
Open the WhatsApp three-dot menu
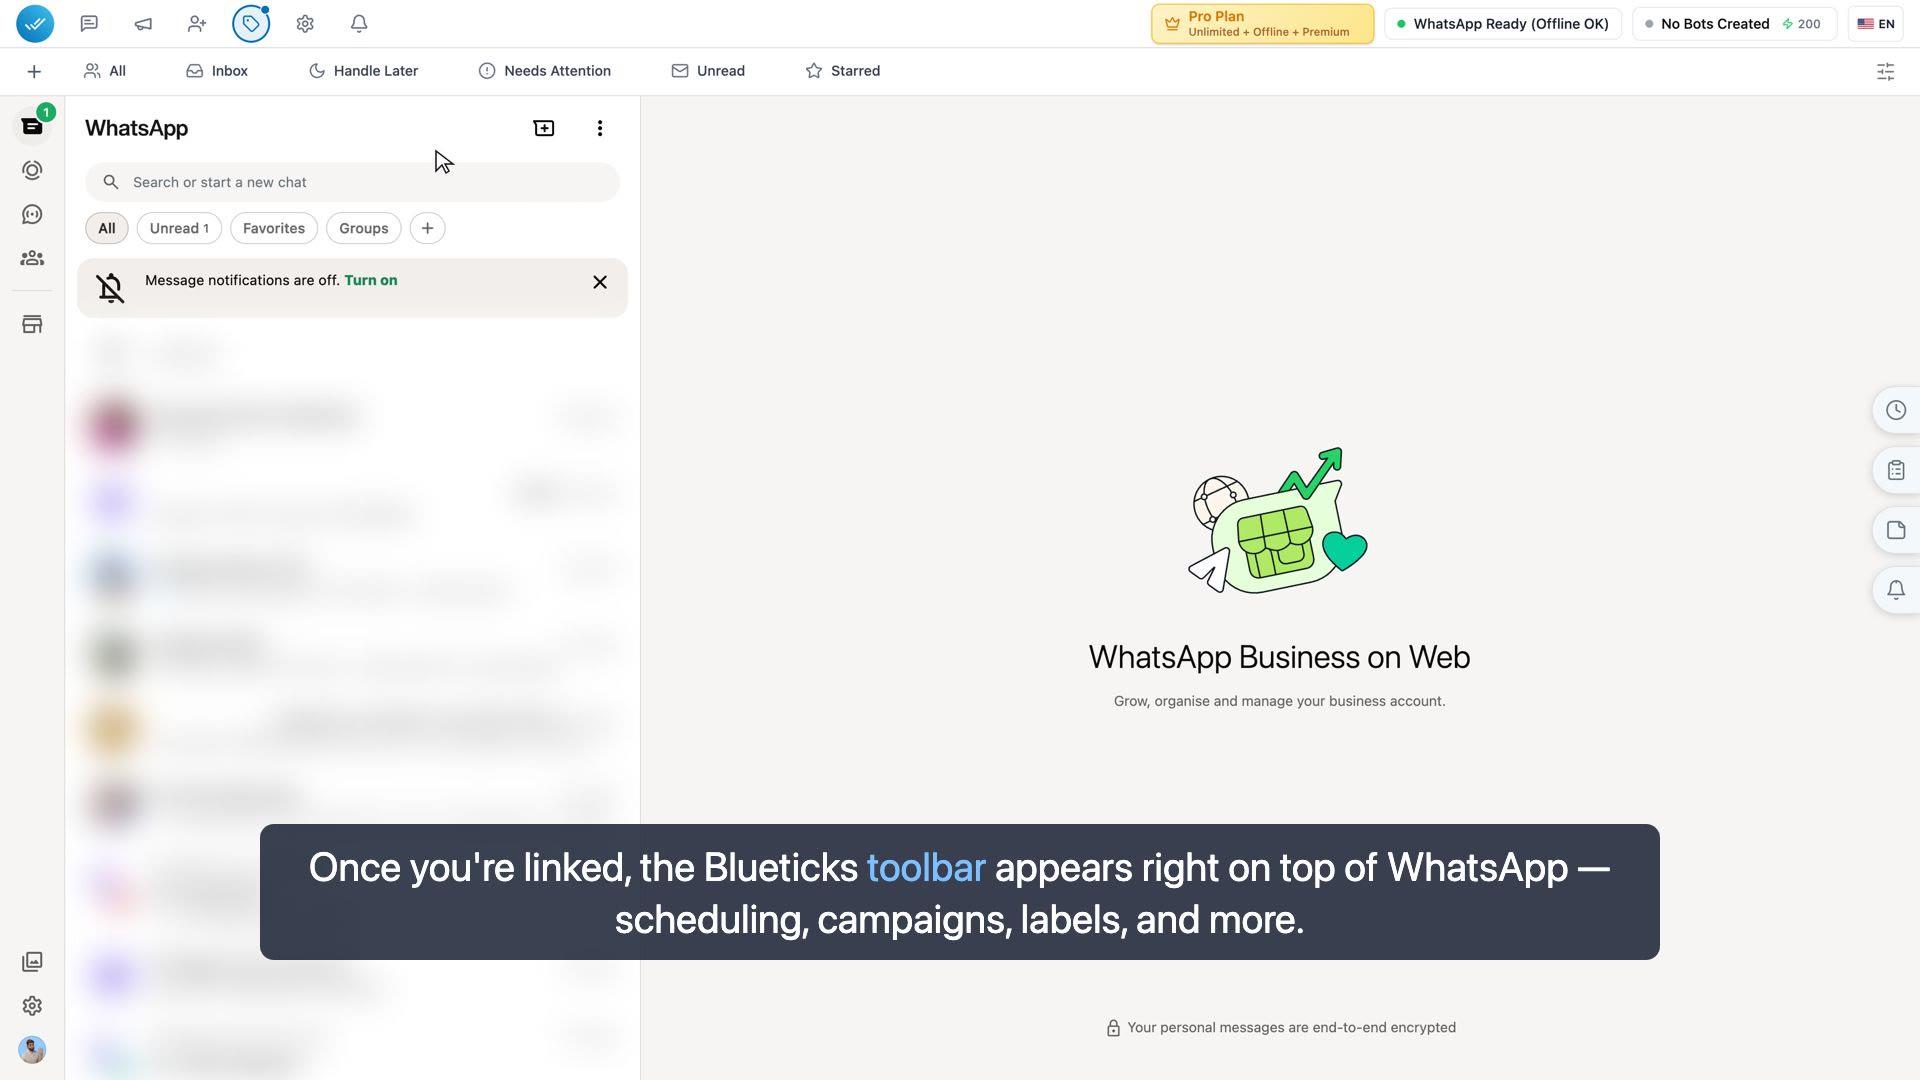click(x=600, y=128)
